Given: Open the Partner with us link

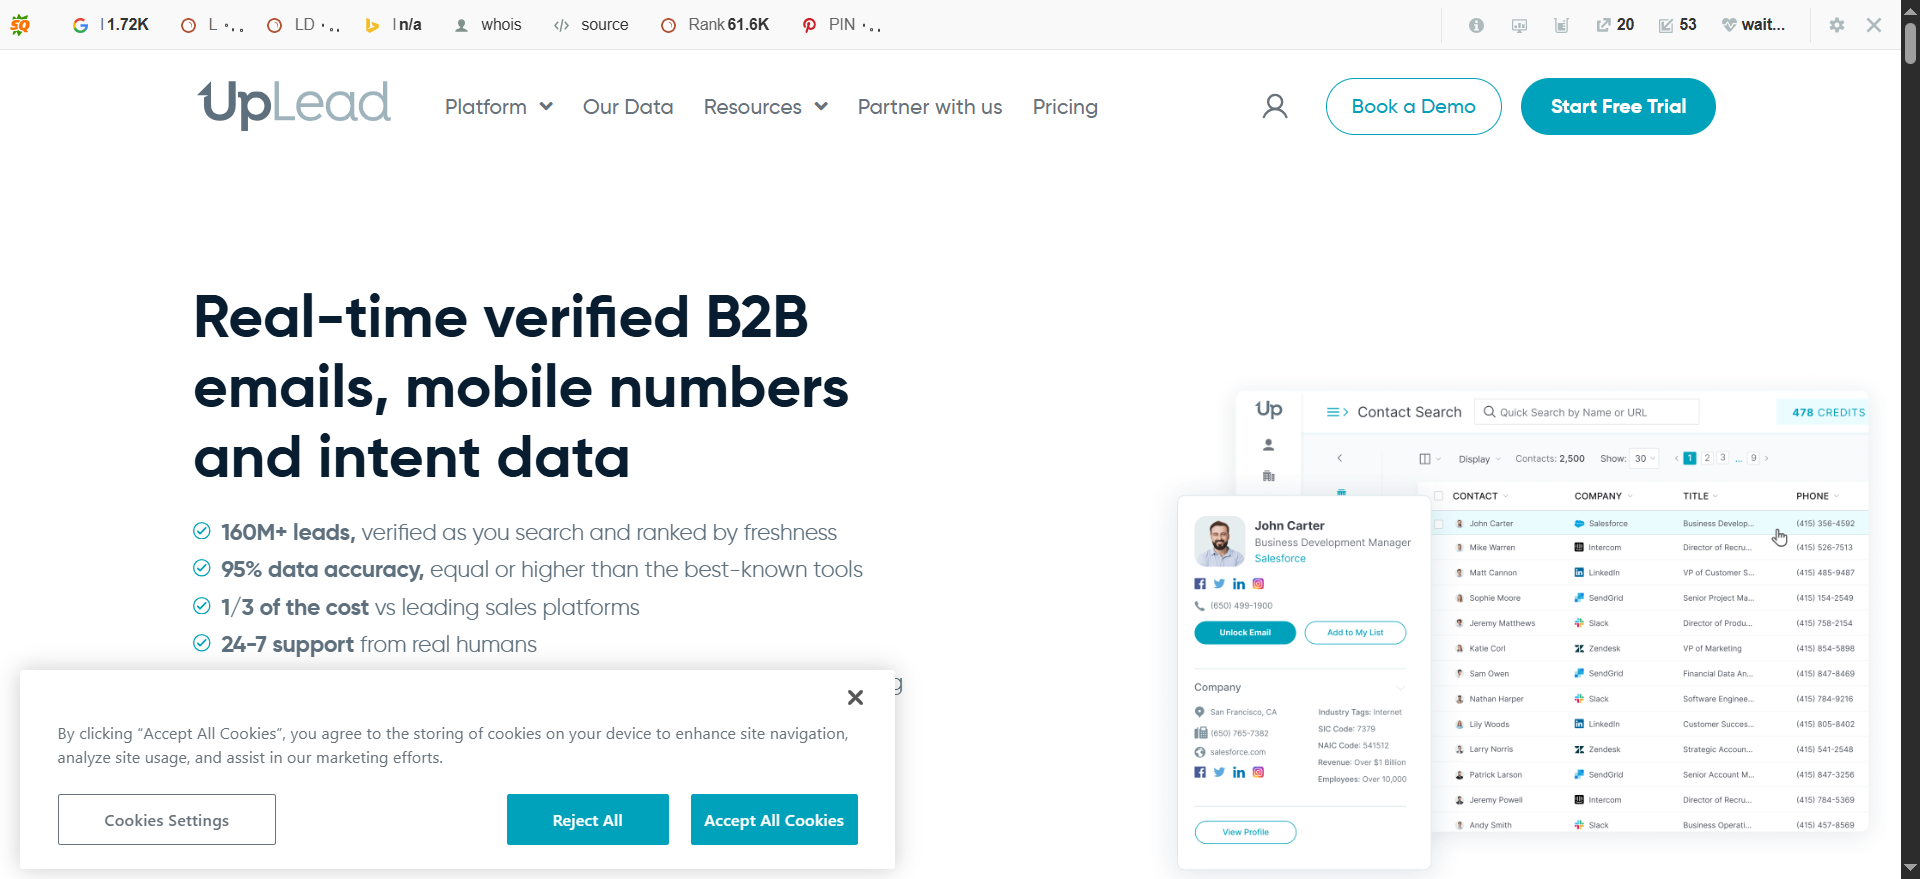Looking at the screenshot, I should pos(930,107).
